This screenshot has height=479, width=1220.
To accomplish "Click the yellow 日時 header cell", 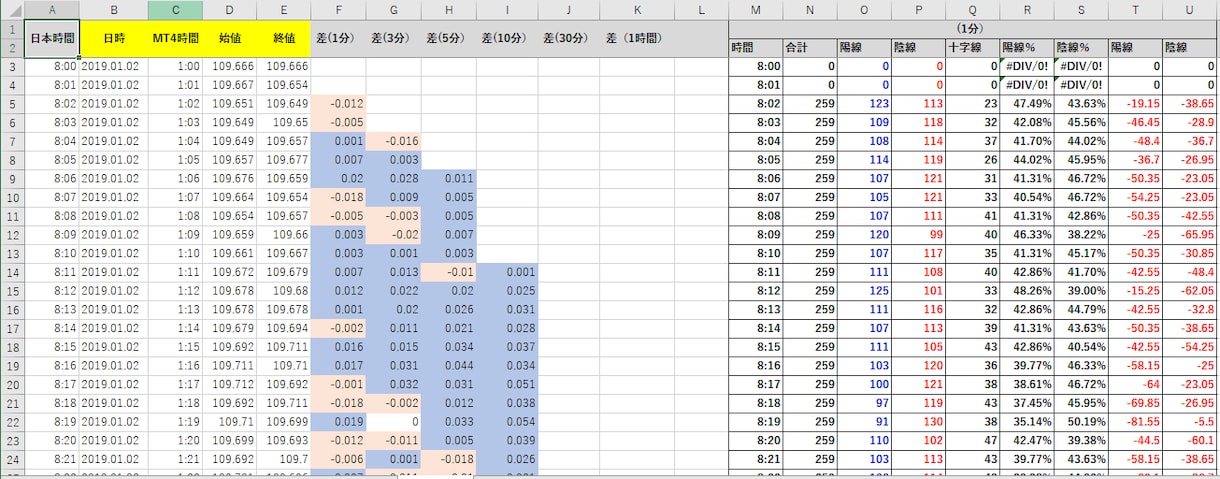I will point(114,38).
